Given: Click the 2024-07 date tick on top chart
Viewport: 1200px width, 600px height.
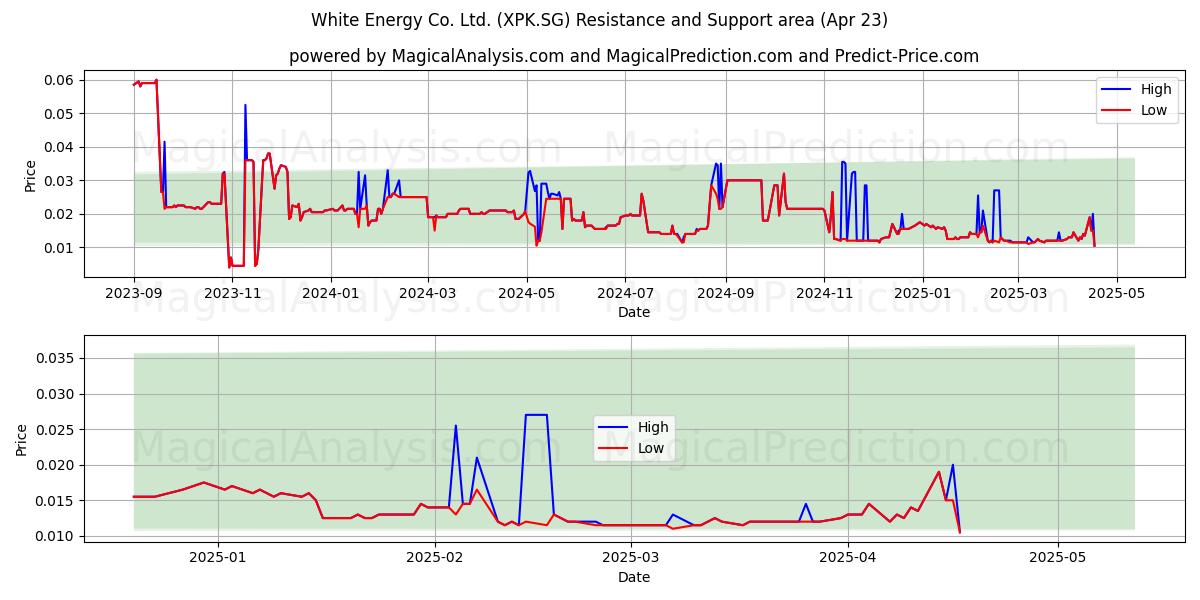Looking at the screenshot, I should click(x=625, y=292).
